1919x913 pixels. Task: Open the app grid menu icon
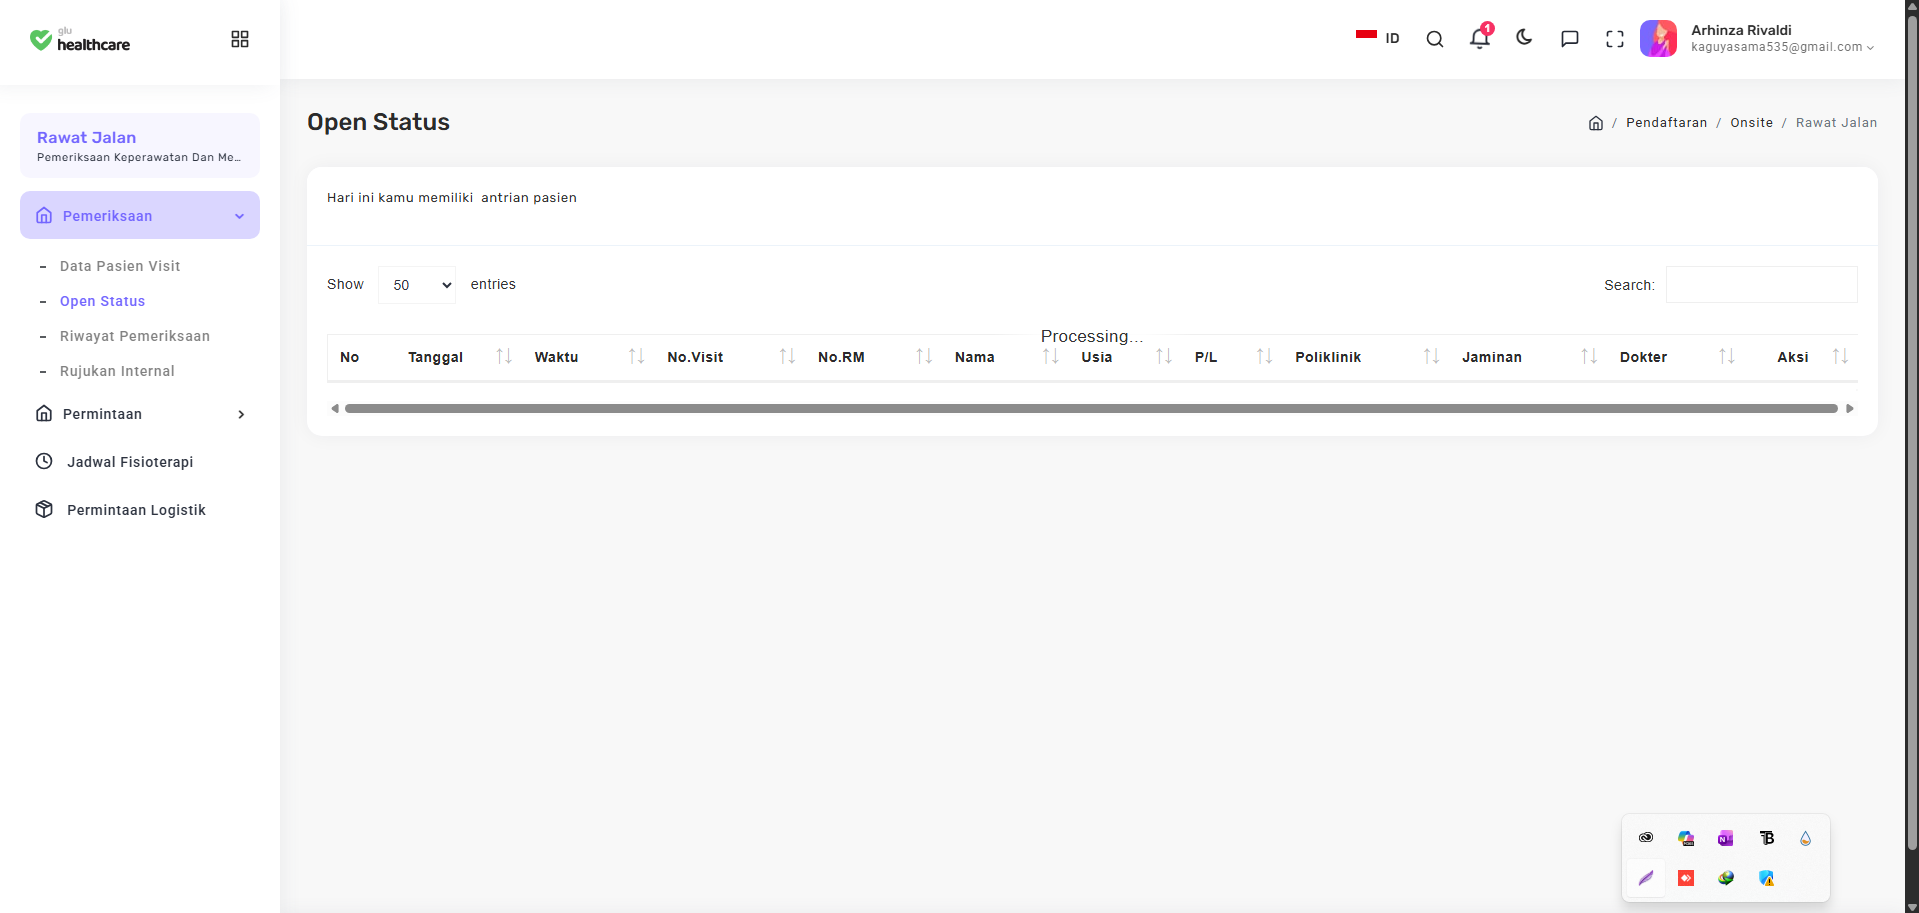pos(240,39)
